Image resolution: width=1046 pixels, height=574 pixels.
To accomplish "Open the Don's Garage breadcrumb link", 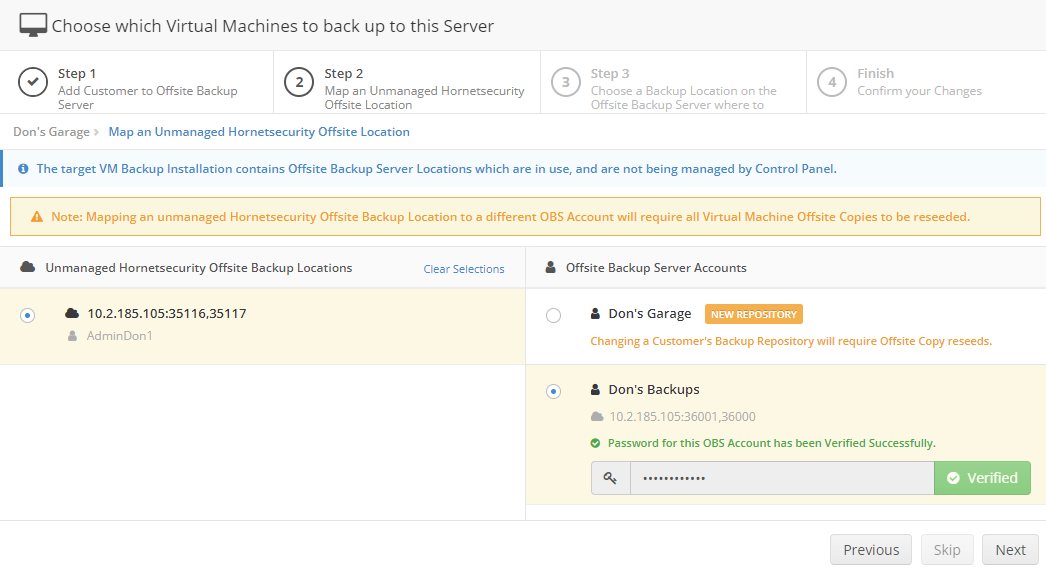I will tap(48, 132).
